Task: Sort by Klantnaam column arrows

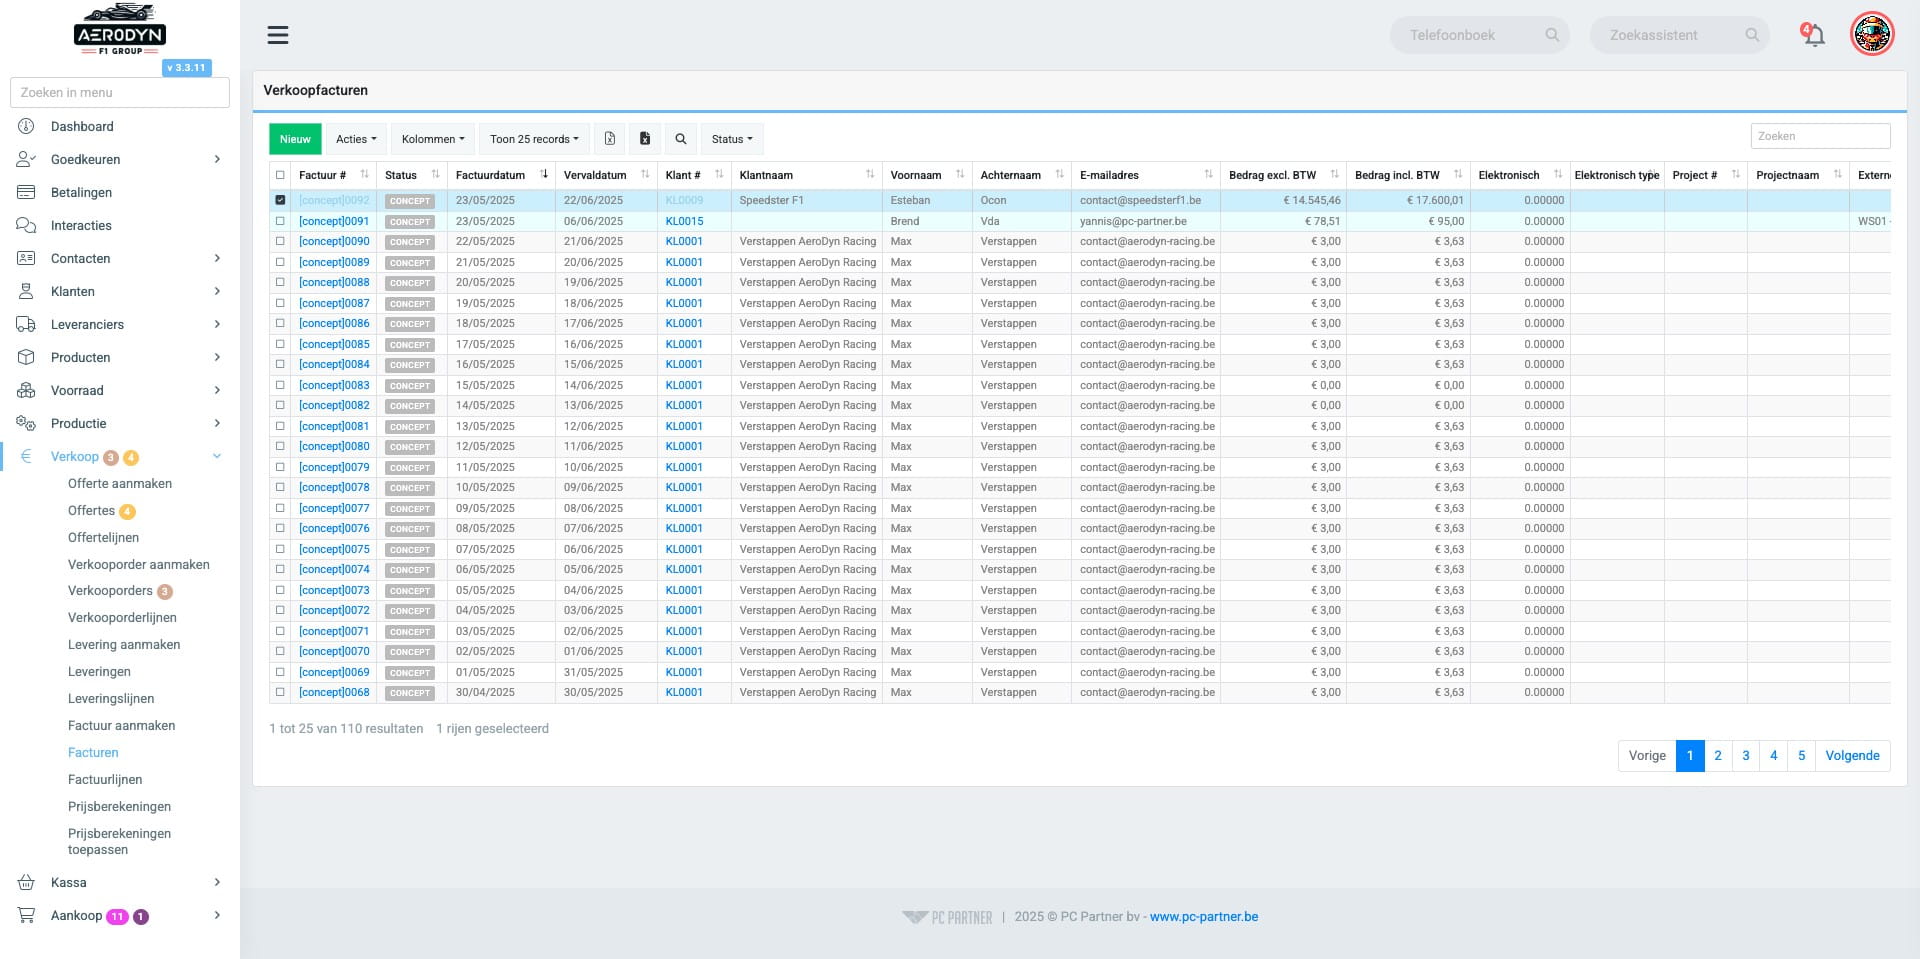Action: [870, 175]
